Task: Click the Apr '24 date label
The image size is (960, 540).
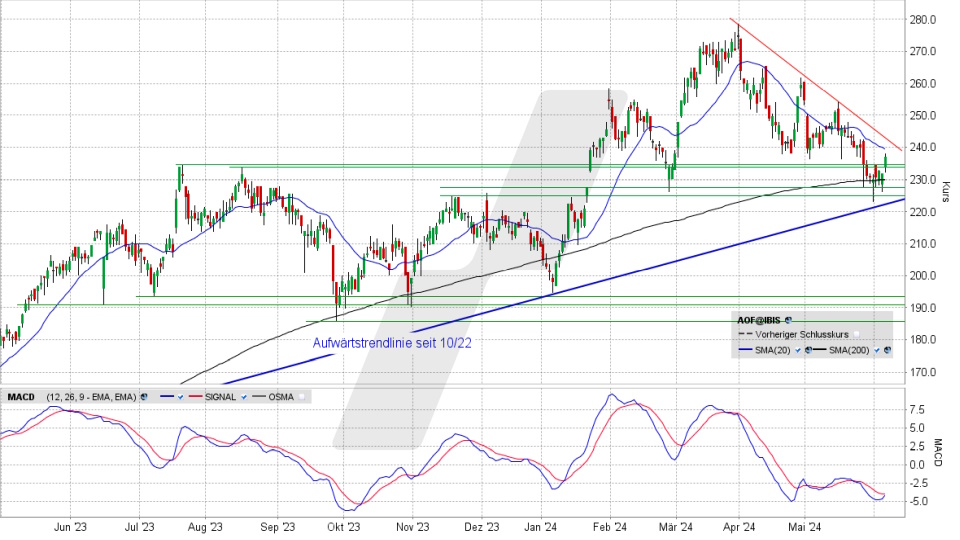Action: pos(739,527)
